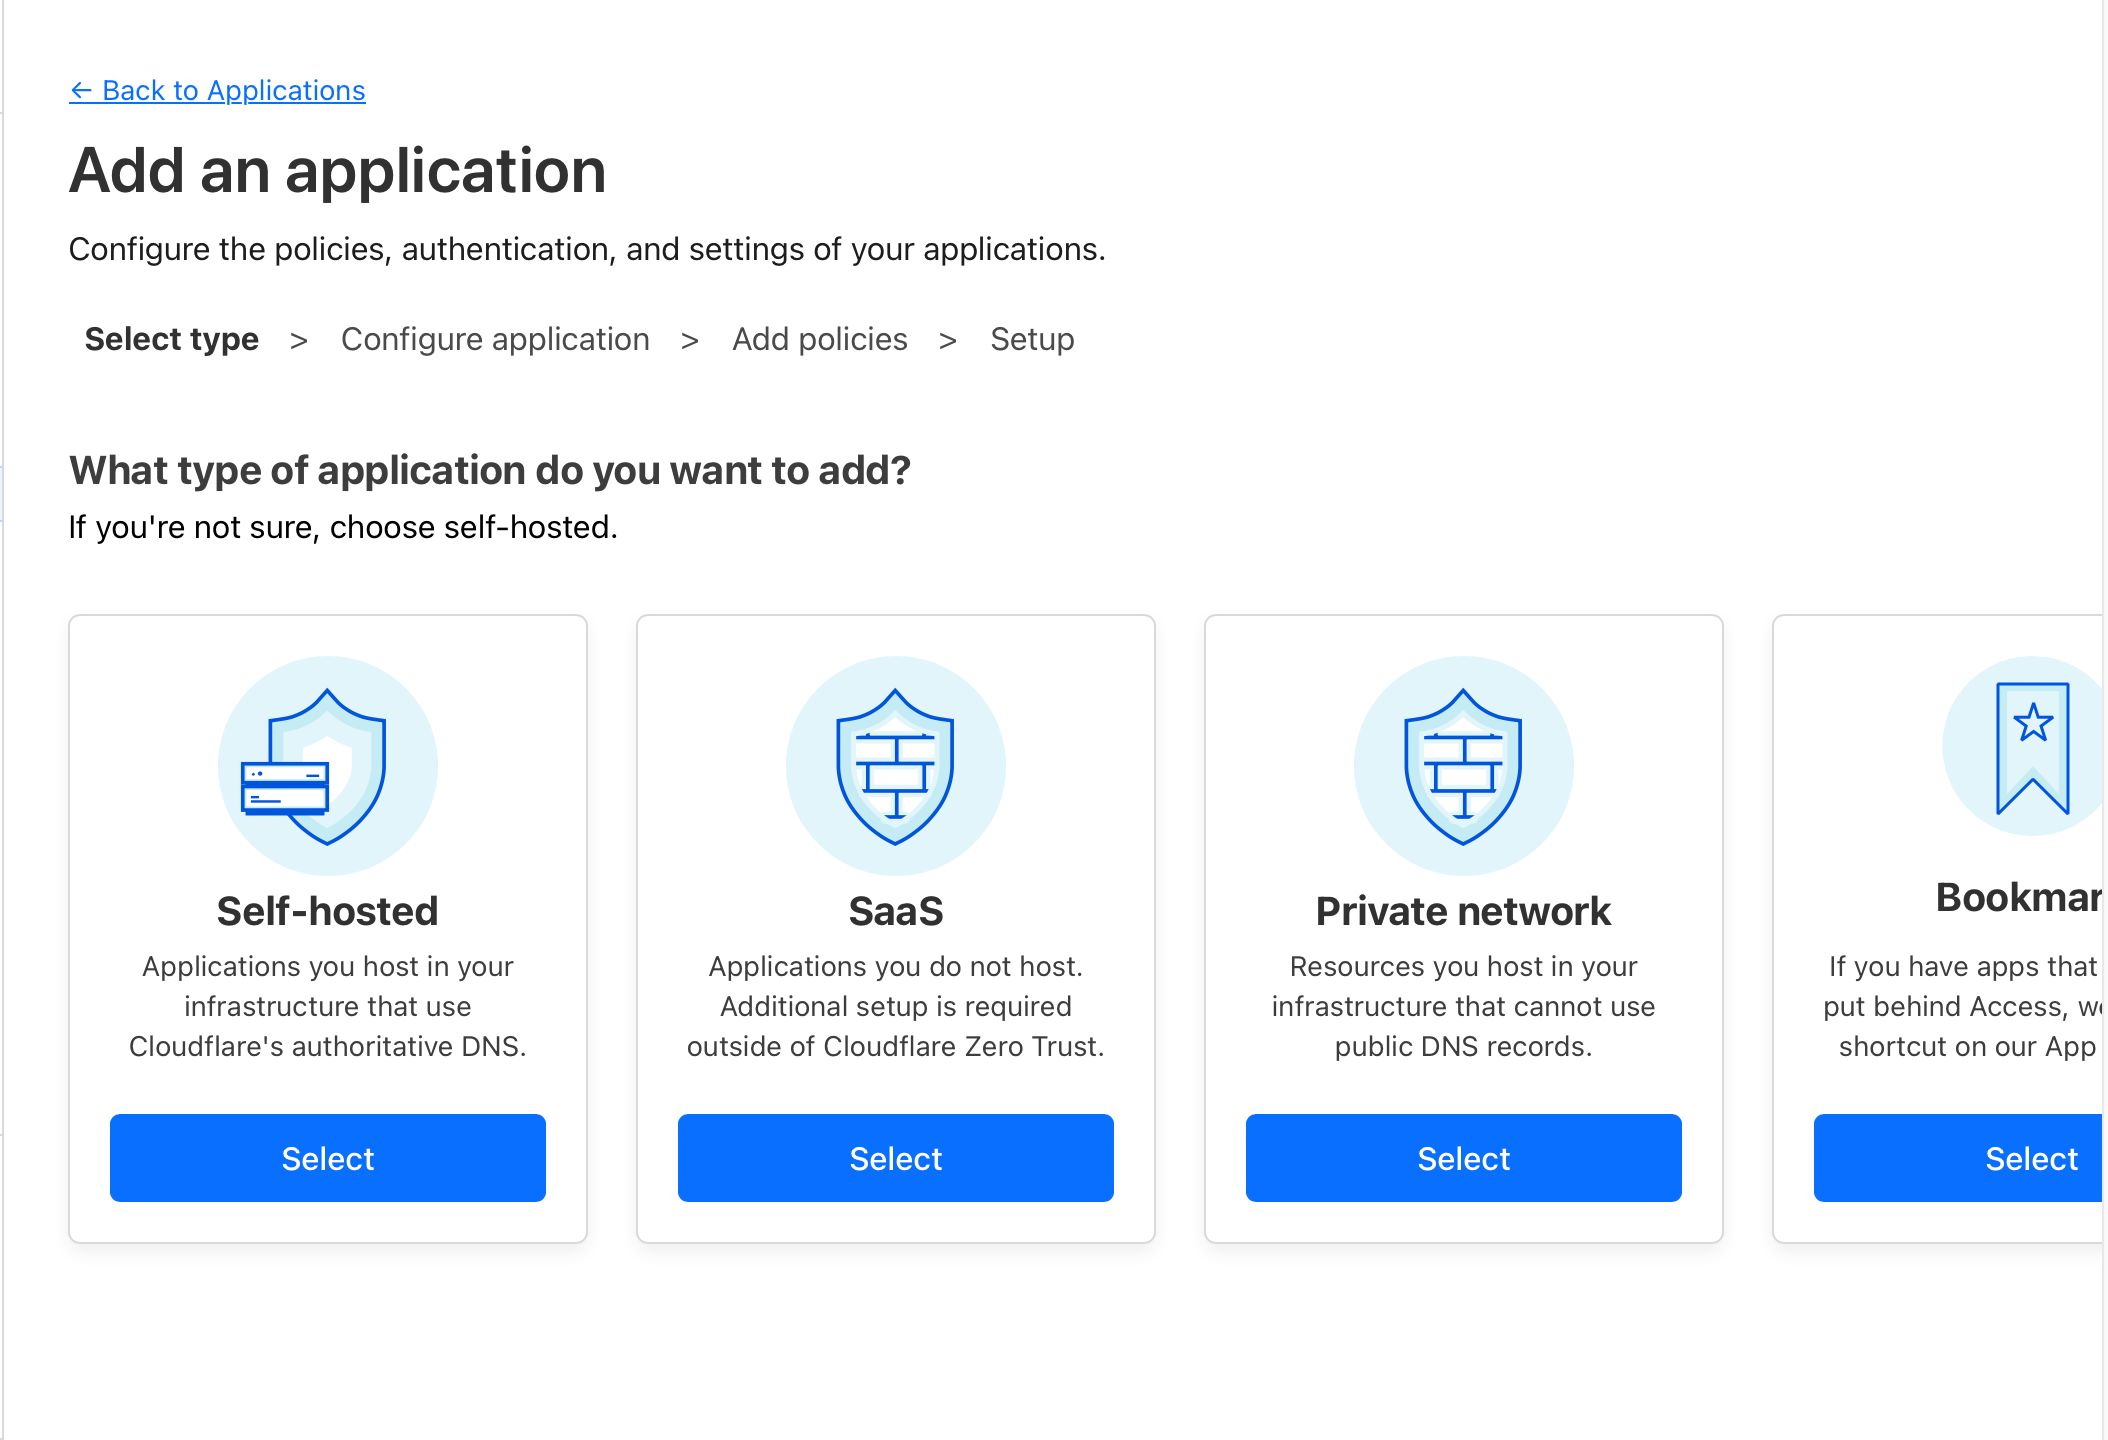Open the Select type step
This screenshot has height=1440, width=2108.
(171, 339)
